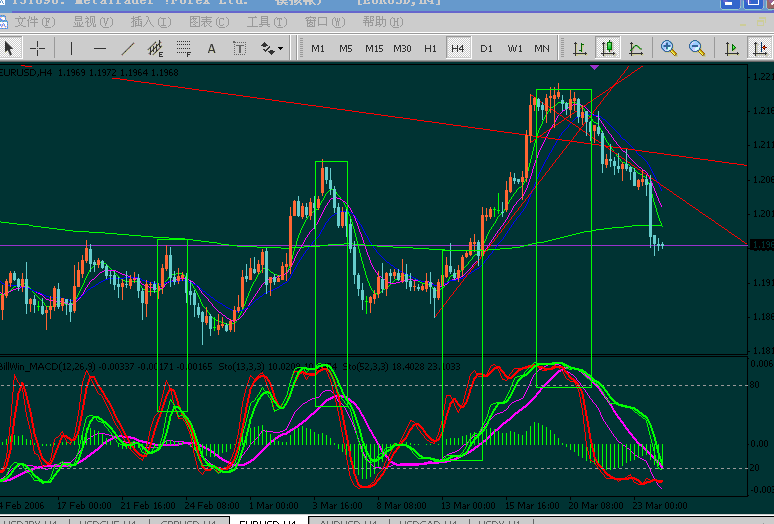Toggle Chart Shift from right border
Image resolution: width=774 pixels, height=524 pixels.
[x=760, y=48]
